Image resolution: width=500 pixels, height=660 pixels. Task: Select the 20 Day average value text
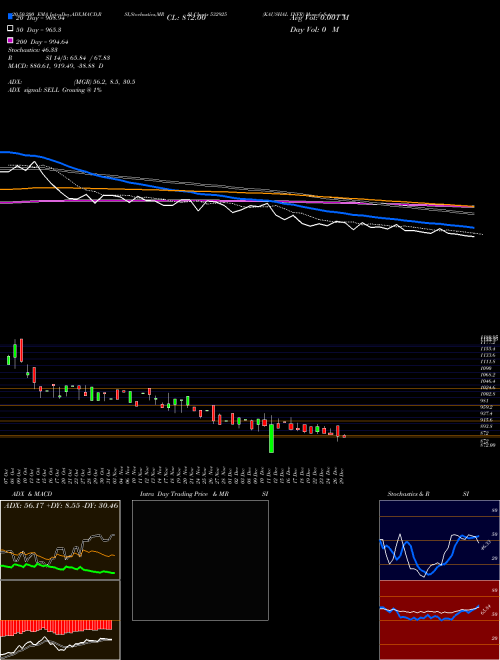40,18
